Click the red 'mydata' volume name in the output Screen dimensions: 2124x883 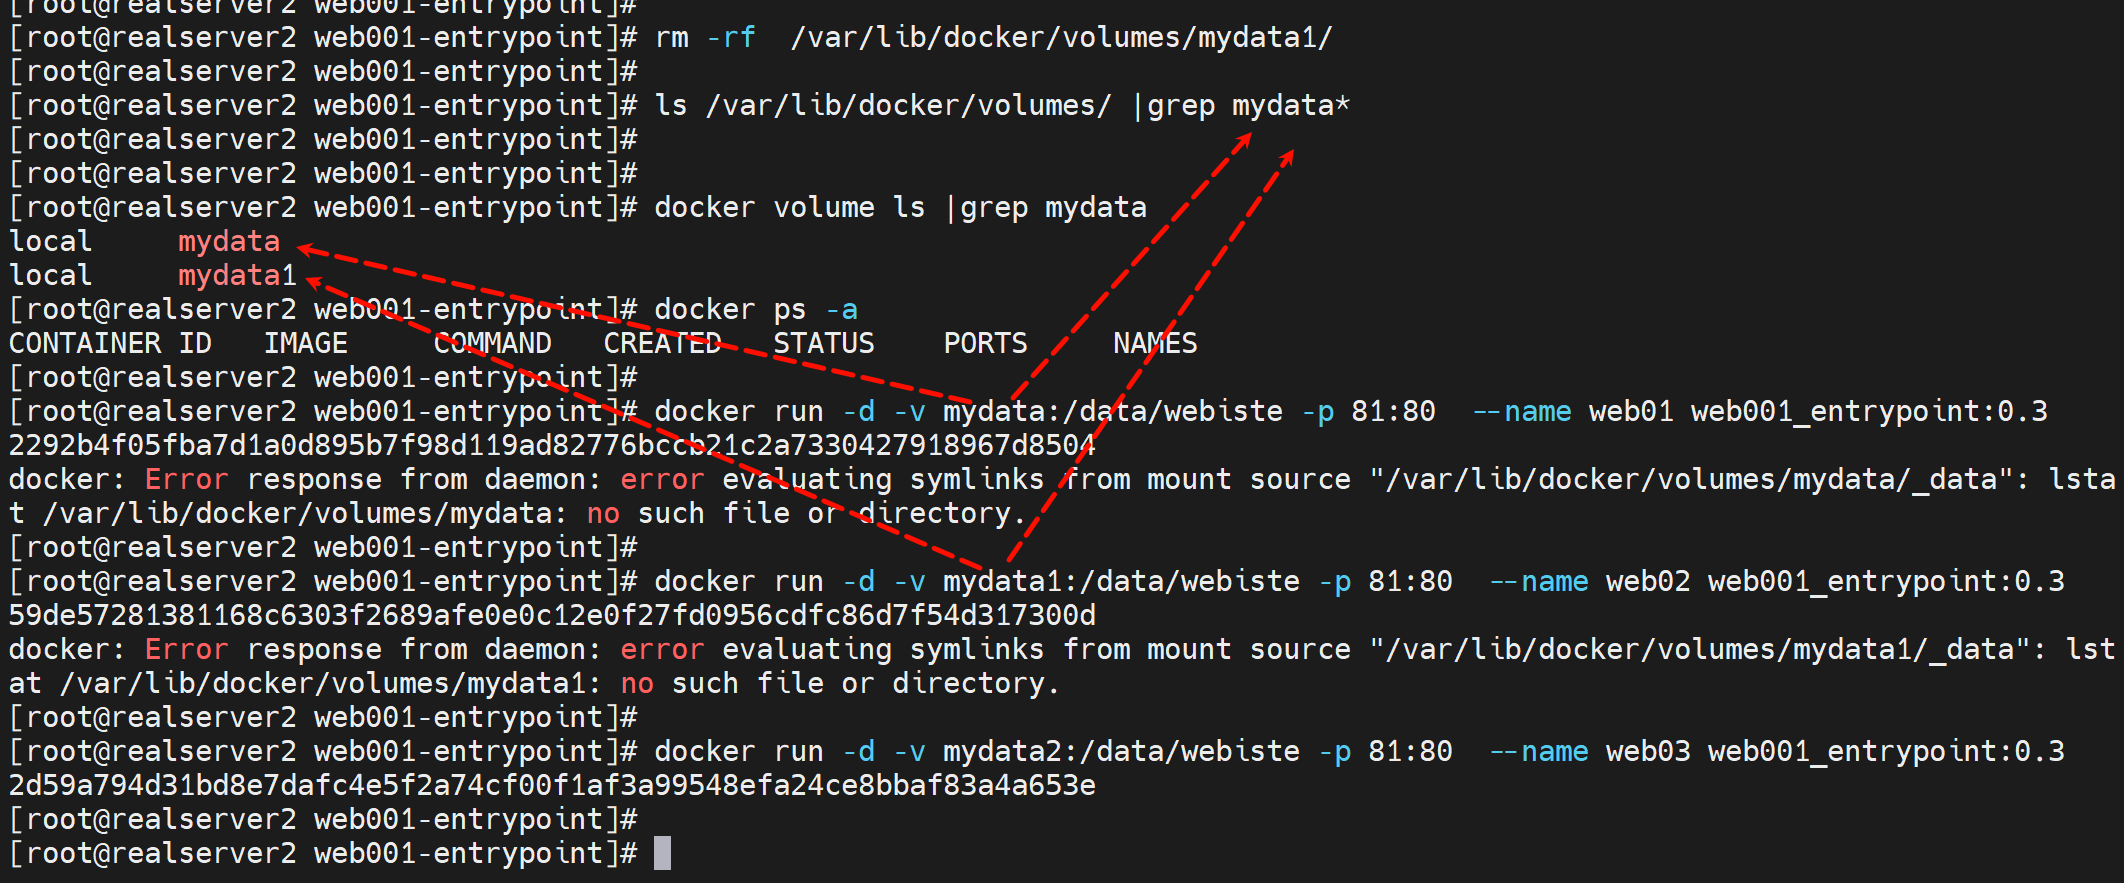pos(229,242)
